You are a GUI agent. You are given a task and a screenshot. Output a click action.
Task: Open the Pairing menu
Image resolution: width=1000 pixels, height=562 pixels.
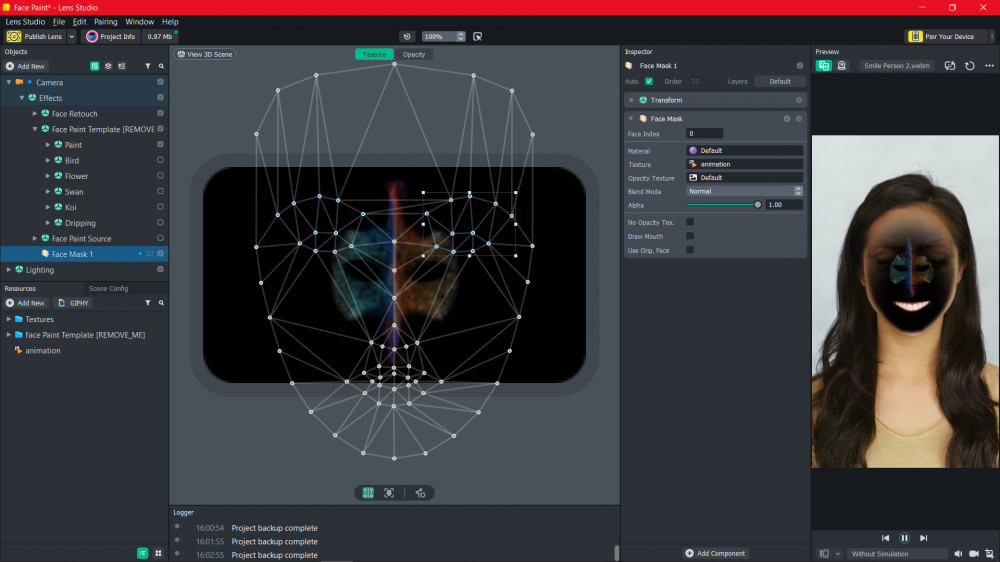(x=106, y=21)
